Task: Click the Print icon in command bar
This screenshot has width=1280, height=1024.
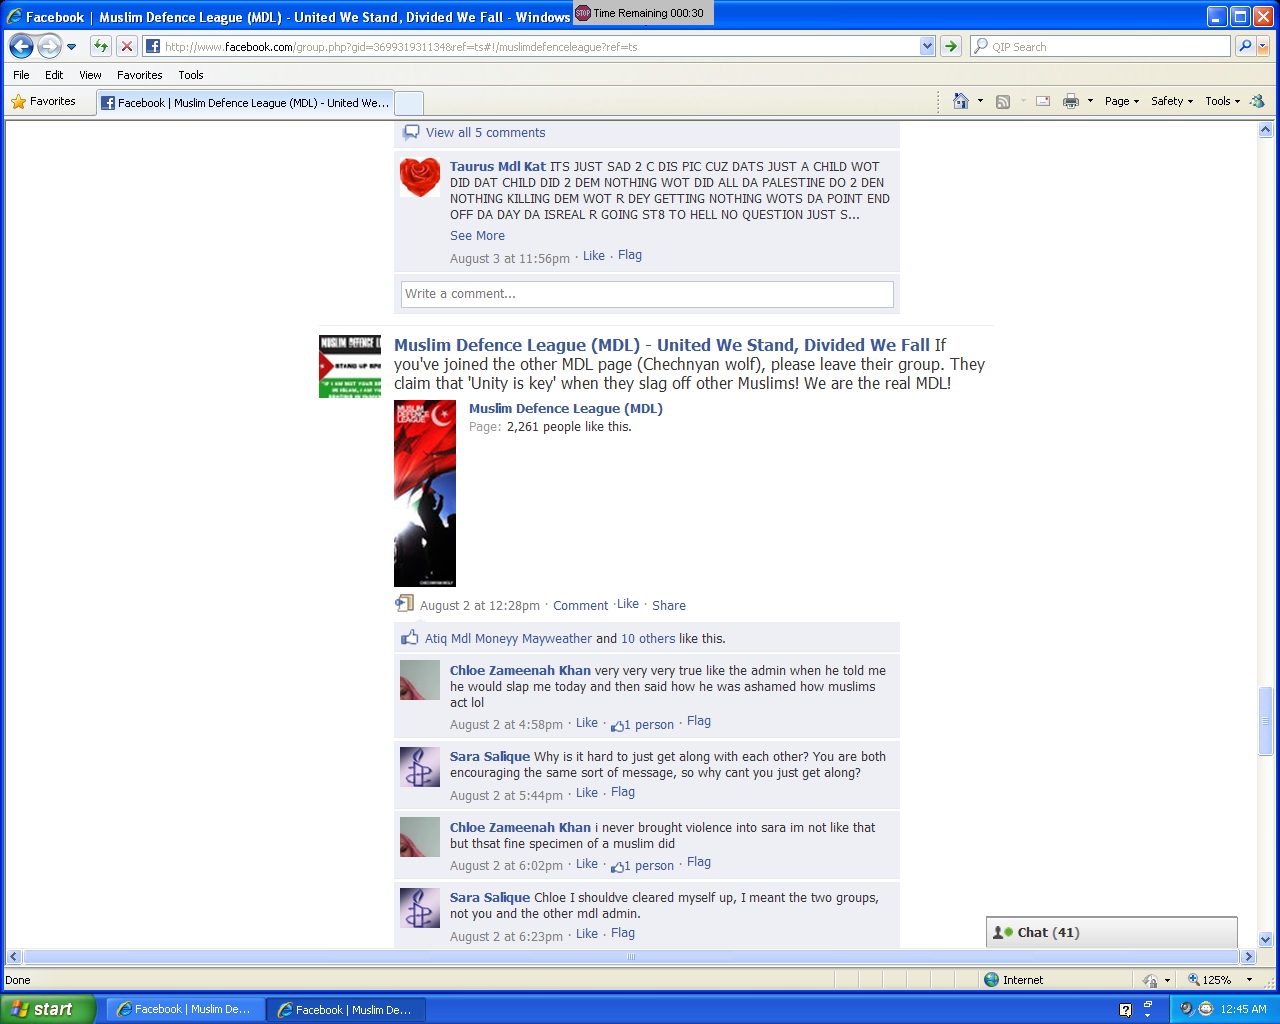Action: click(1071, 101)
